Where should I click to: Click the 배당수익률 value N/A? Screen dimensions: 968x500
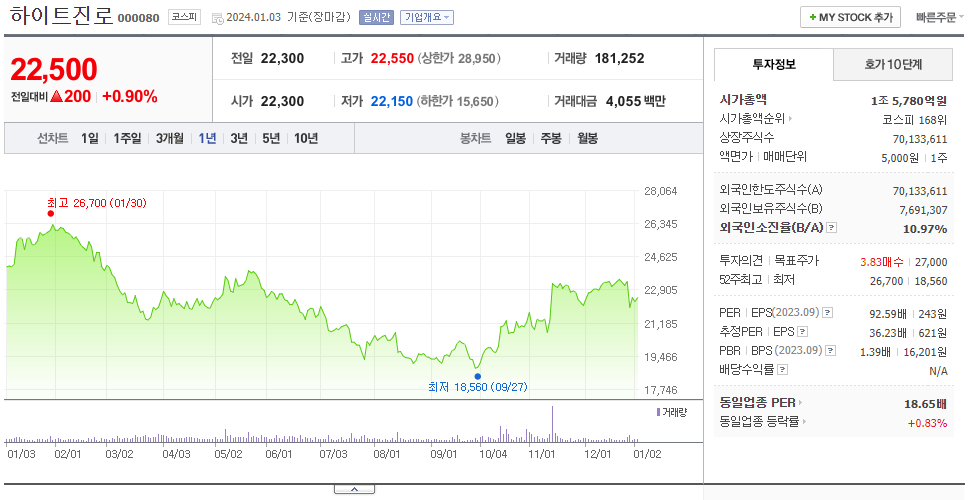938,371
